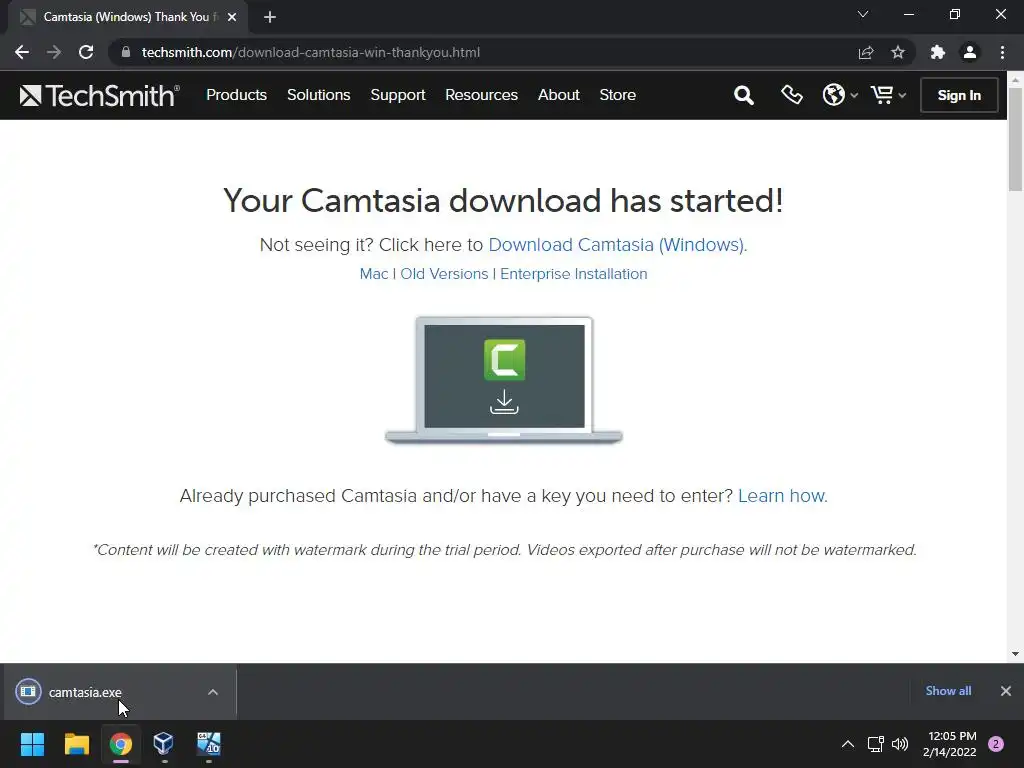The width and height of the screenshot is (1024, 768).
Task: Click the fourth pinned app taskbar icon
Action: click(x=209, y=744)
